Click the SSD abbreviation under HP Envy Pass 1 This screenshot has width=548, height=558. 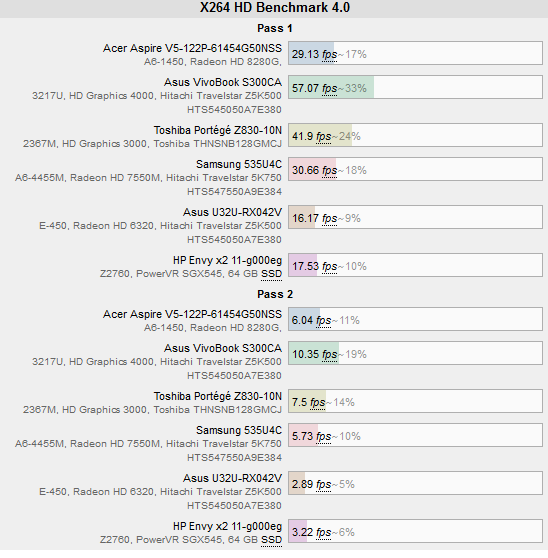coord(272,274)
